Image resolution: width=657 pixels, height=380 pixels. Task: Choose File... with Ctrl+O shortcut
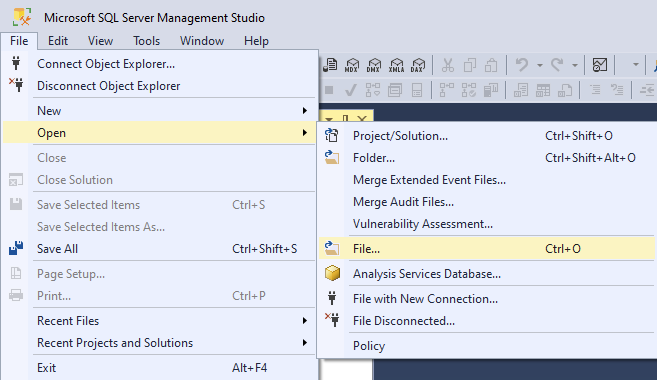click(x=486, y=249)
